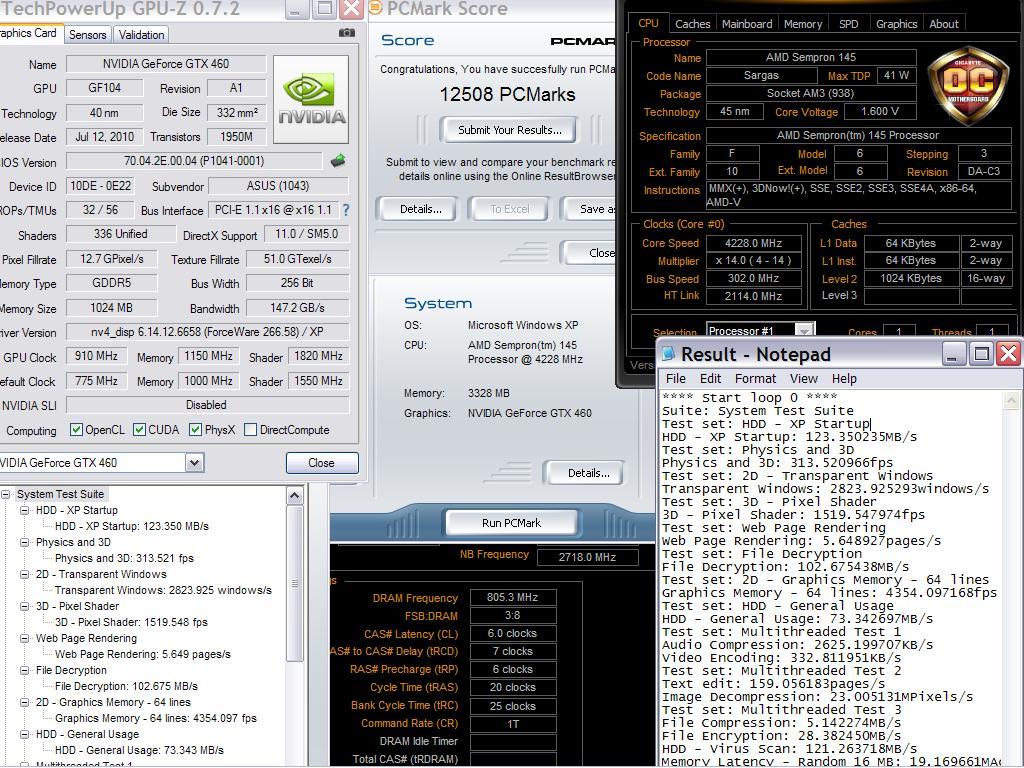The image size is (1024, 768).
Task: Collapse the 2D - Graphics Memory node
Action: [25, 702]
